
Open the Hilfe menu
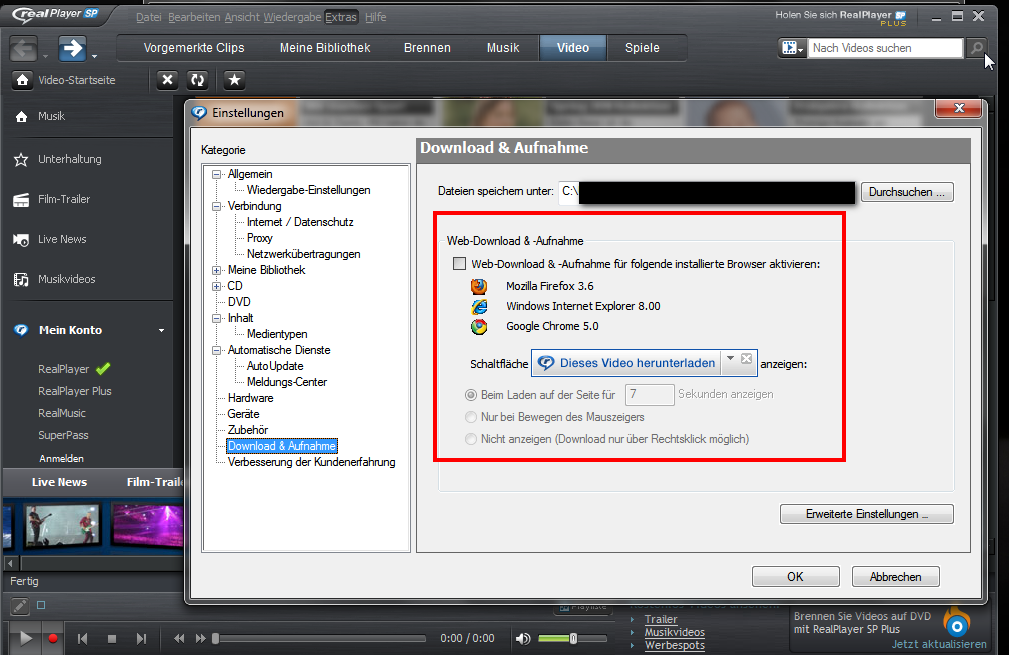click(x=376, y=17)
